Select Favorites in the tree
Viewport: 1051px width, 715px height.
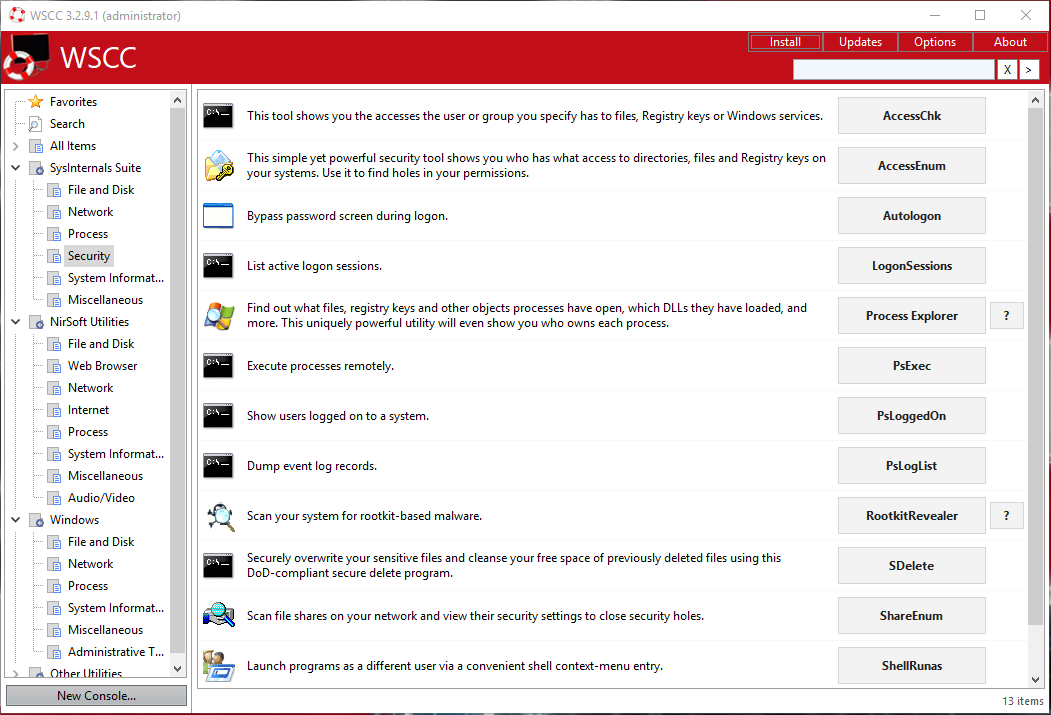(73, 102)
